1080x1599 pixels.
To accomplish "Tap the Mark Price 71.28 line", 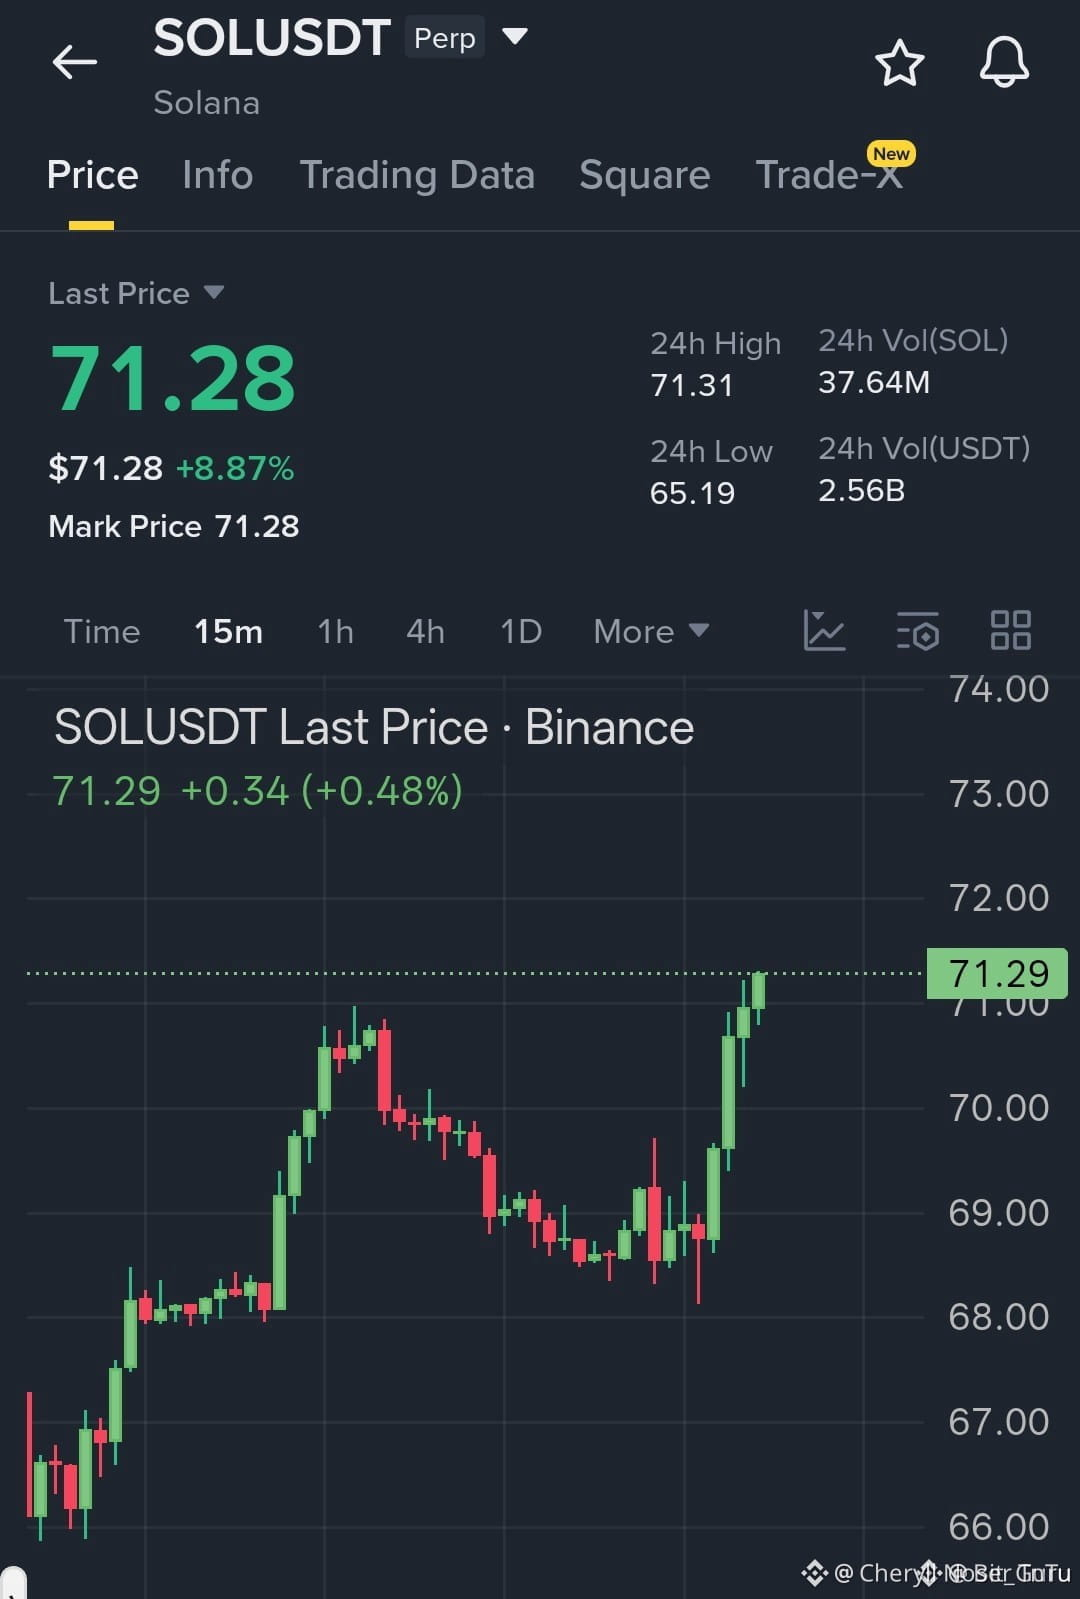I will [x=174, y=526].
